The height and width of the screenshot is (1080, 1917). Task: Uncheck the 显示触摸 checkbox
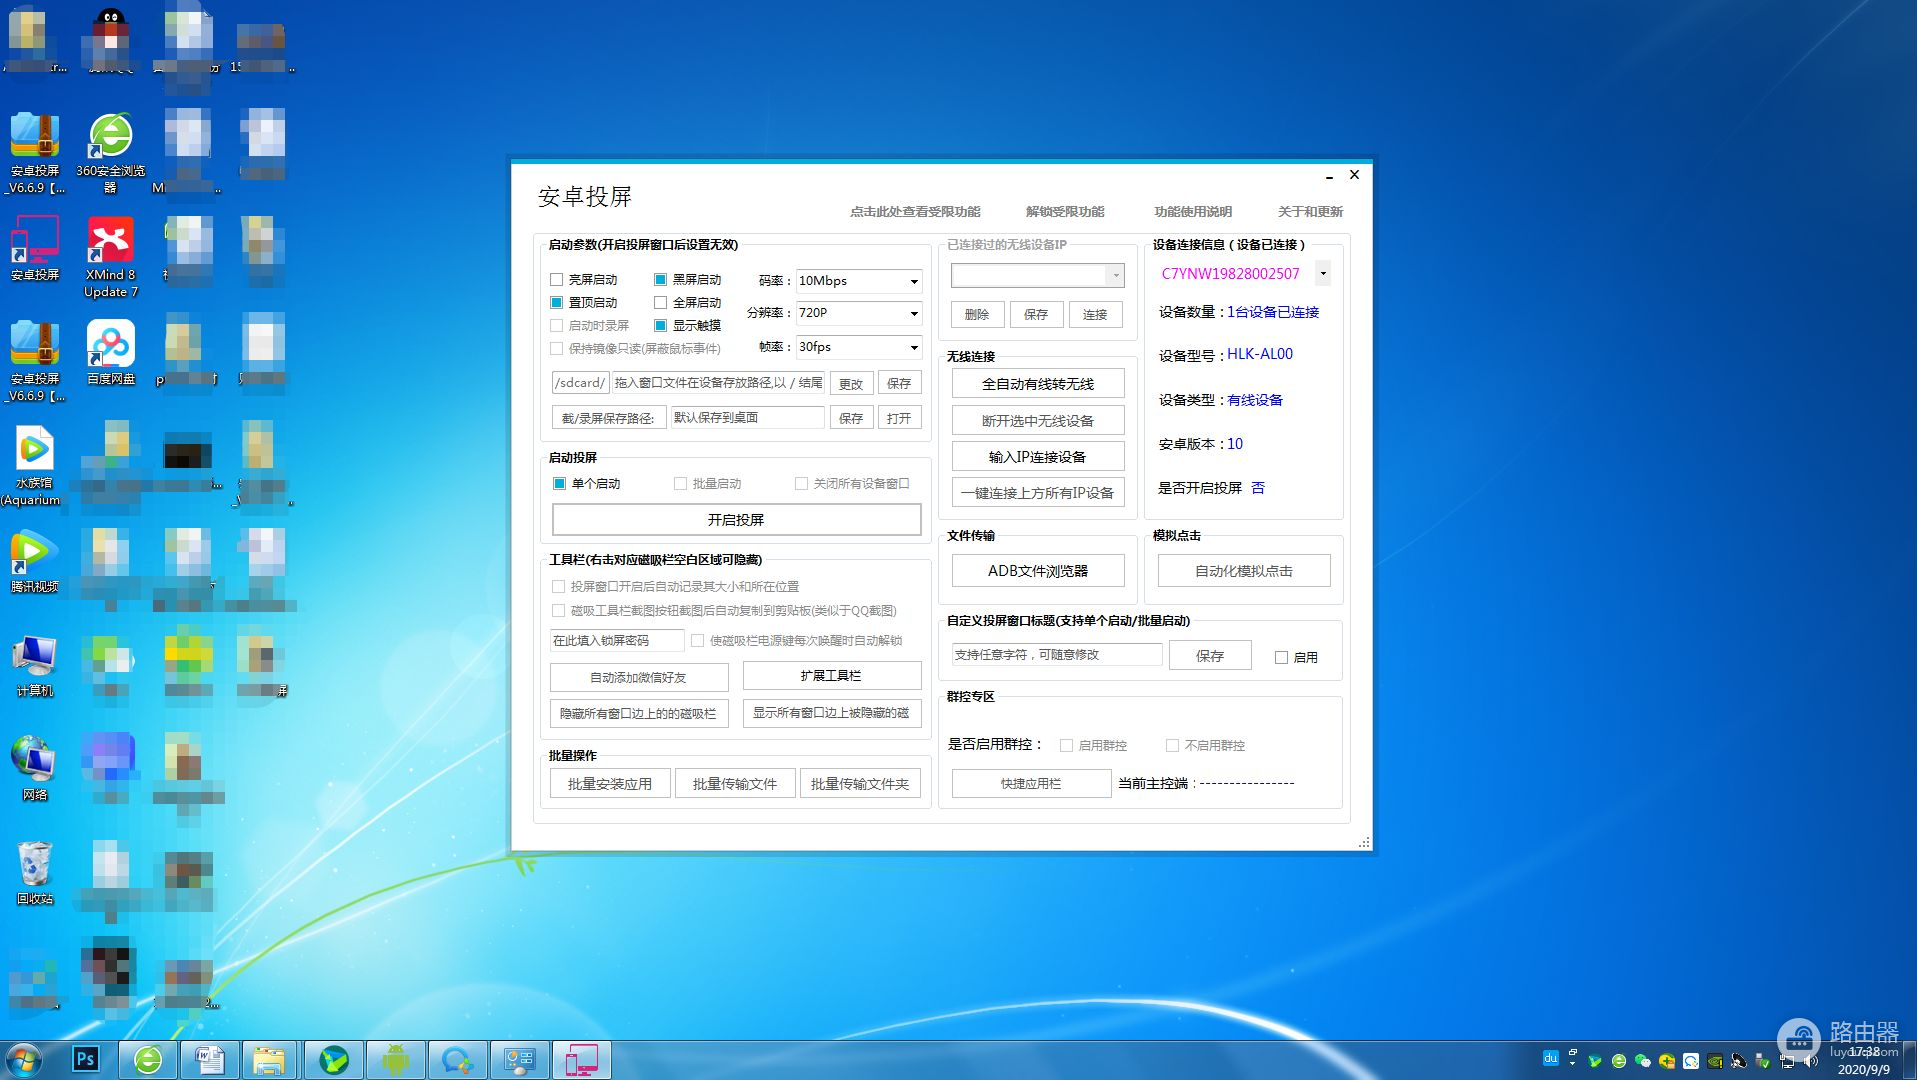click(660, 326)
